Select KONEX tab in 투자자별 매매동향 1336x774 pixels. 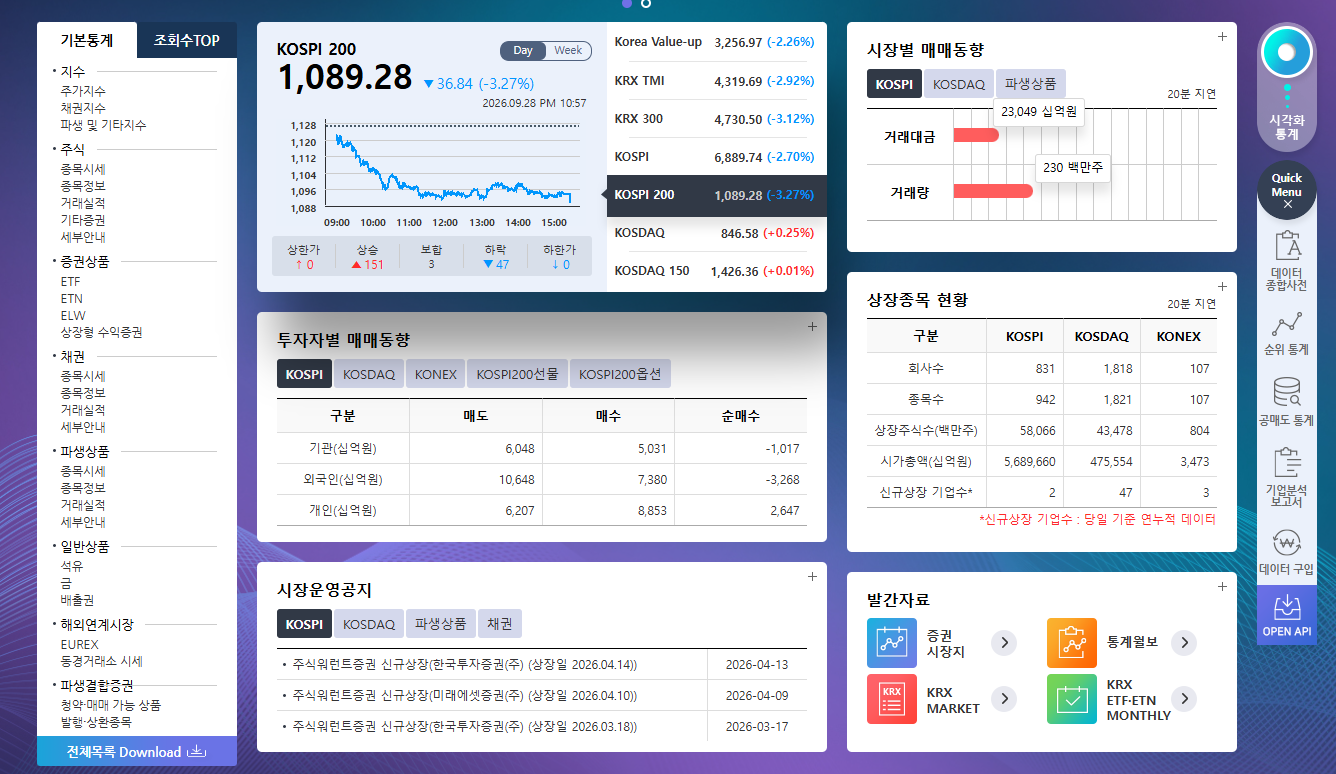pos(436,374)
